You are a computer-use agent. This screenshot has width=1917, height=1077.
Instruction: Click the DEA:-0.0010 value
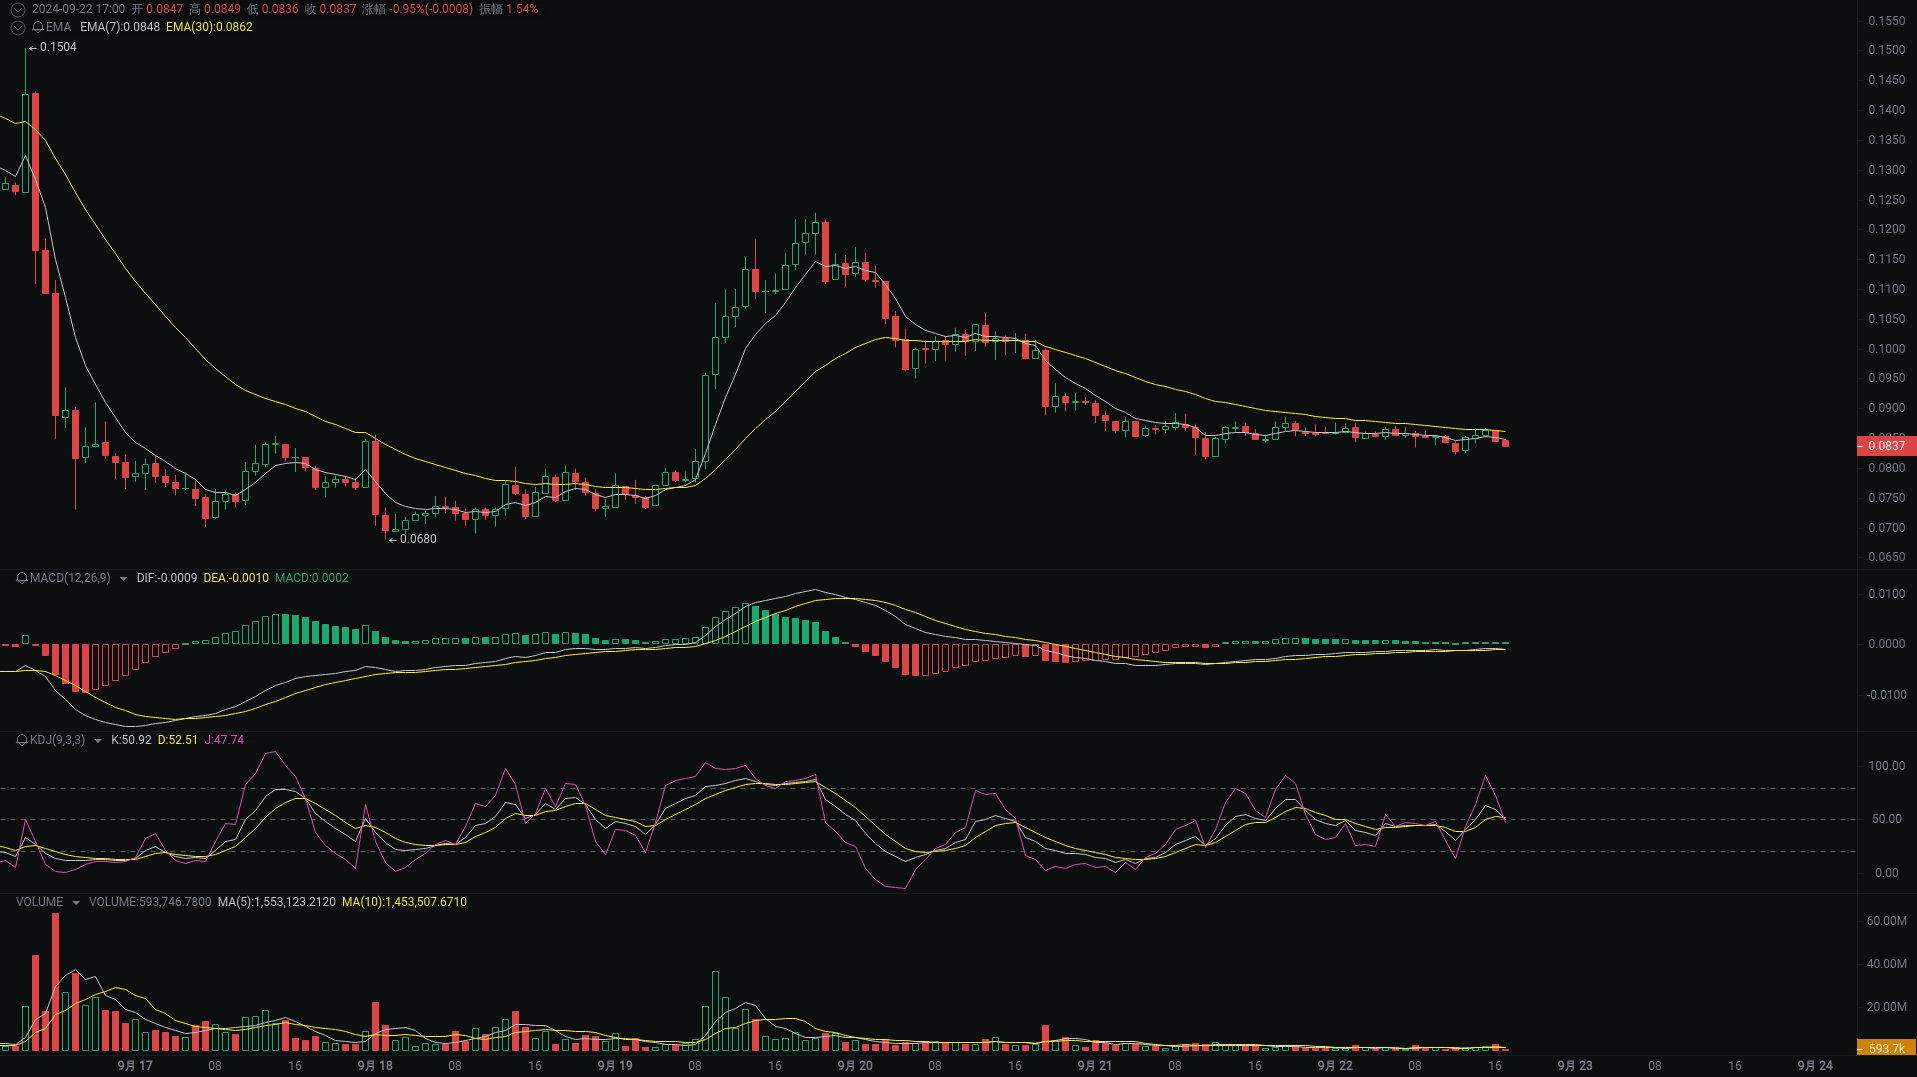236,578
